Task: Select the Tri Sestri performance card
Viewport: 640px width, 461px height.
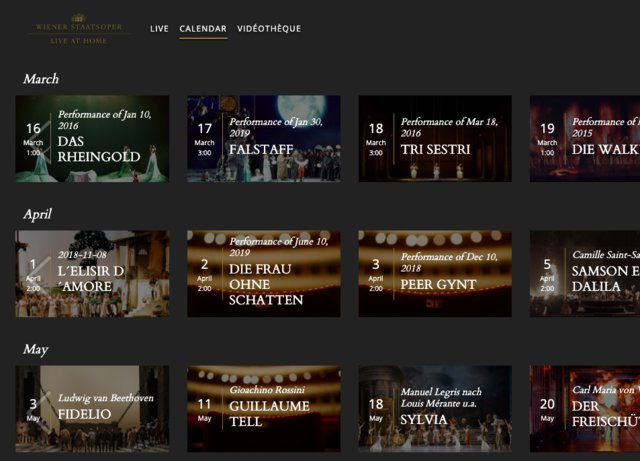Action: pos(435,139)
